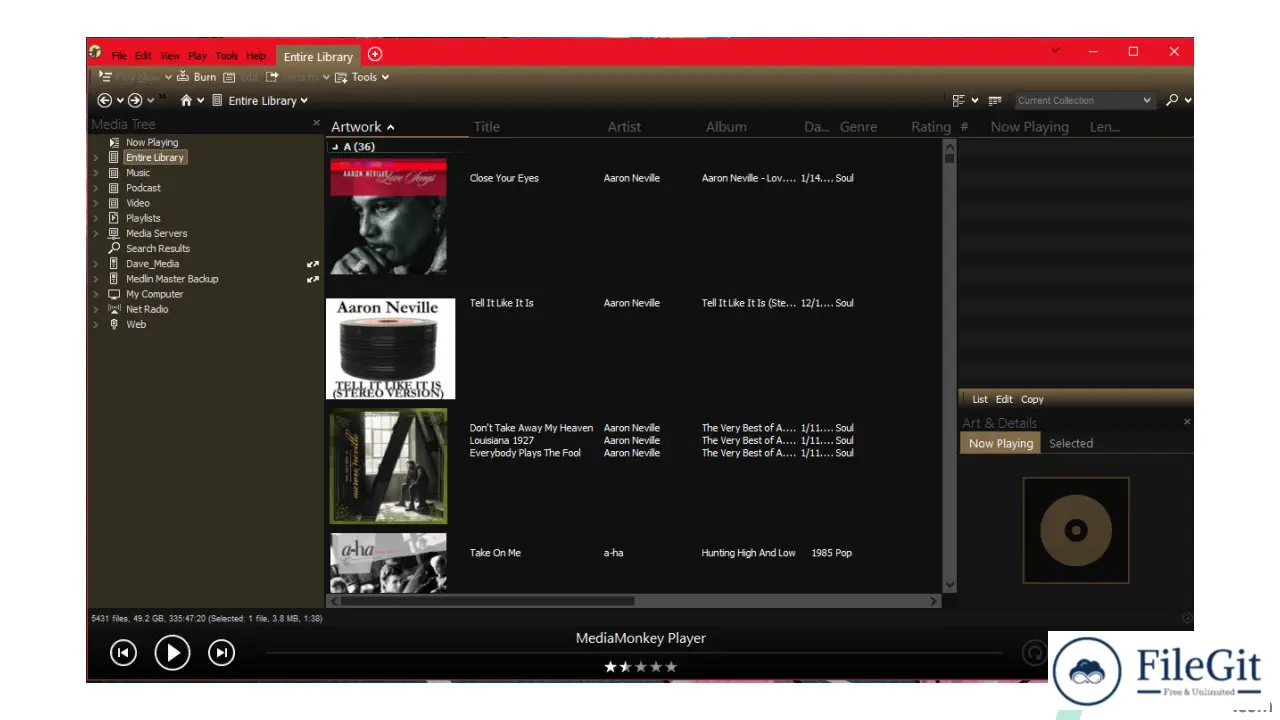Open the Edit menu
The image size is (1280, 720).
point(144,56)
